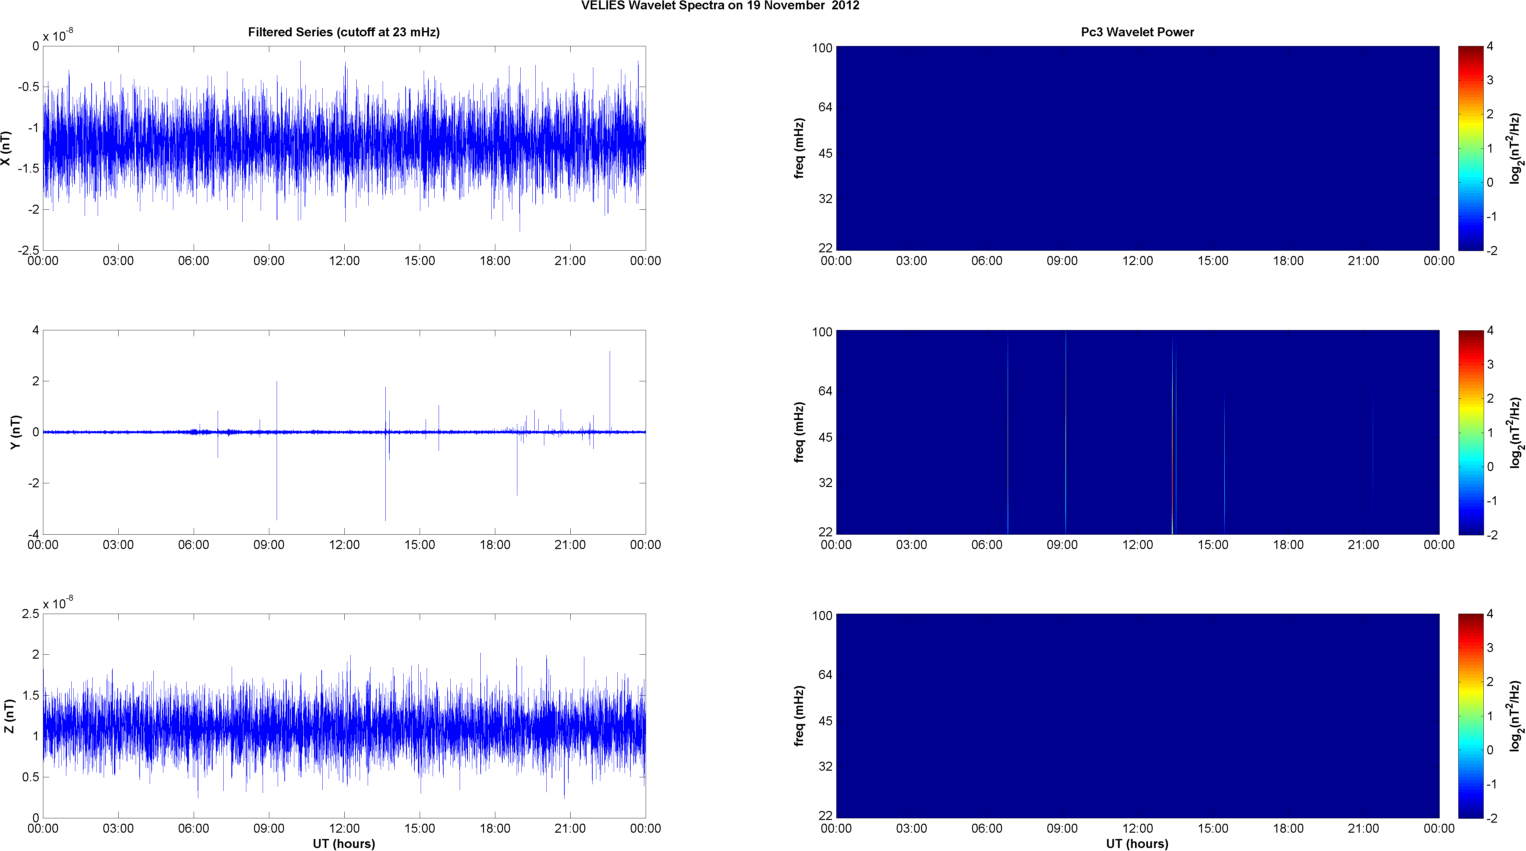Click the UT (hours) label under Z series

pyautogui.click(x=344, y=844)
